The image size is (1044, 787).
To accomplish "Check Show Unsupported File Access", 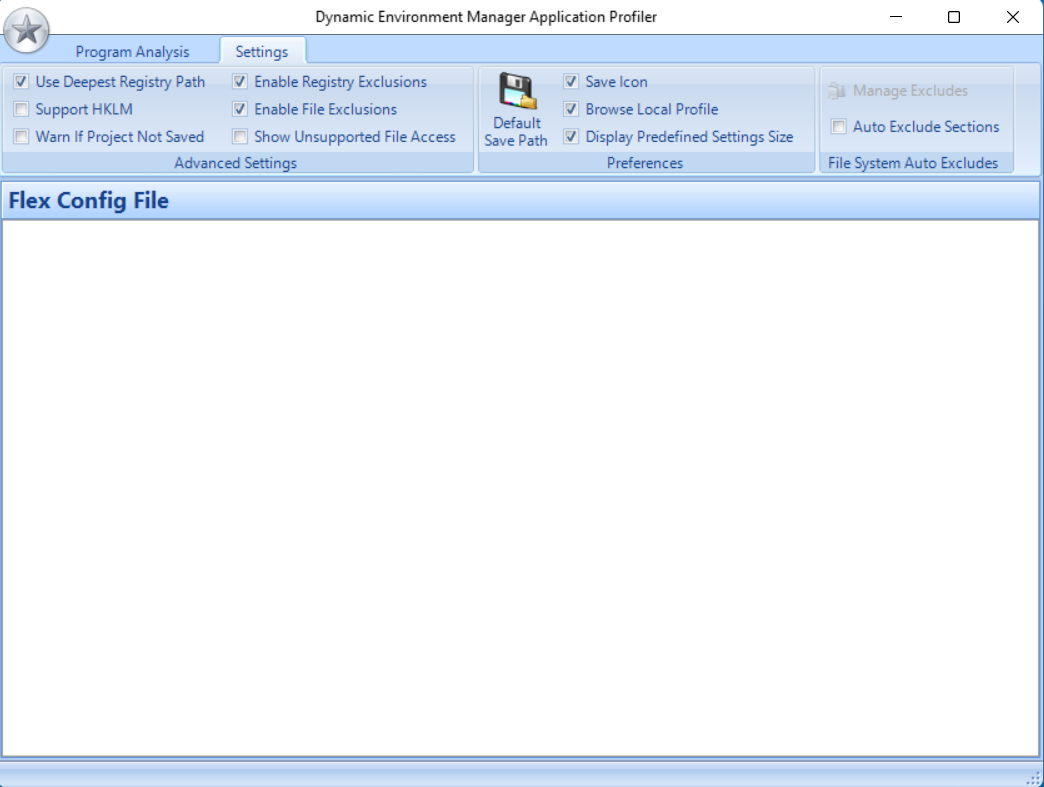I will (x=240, y=137).
